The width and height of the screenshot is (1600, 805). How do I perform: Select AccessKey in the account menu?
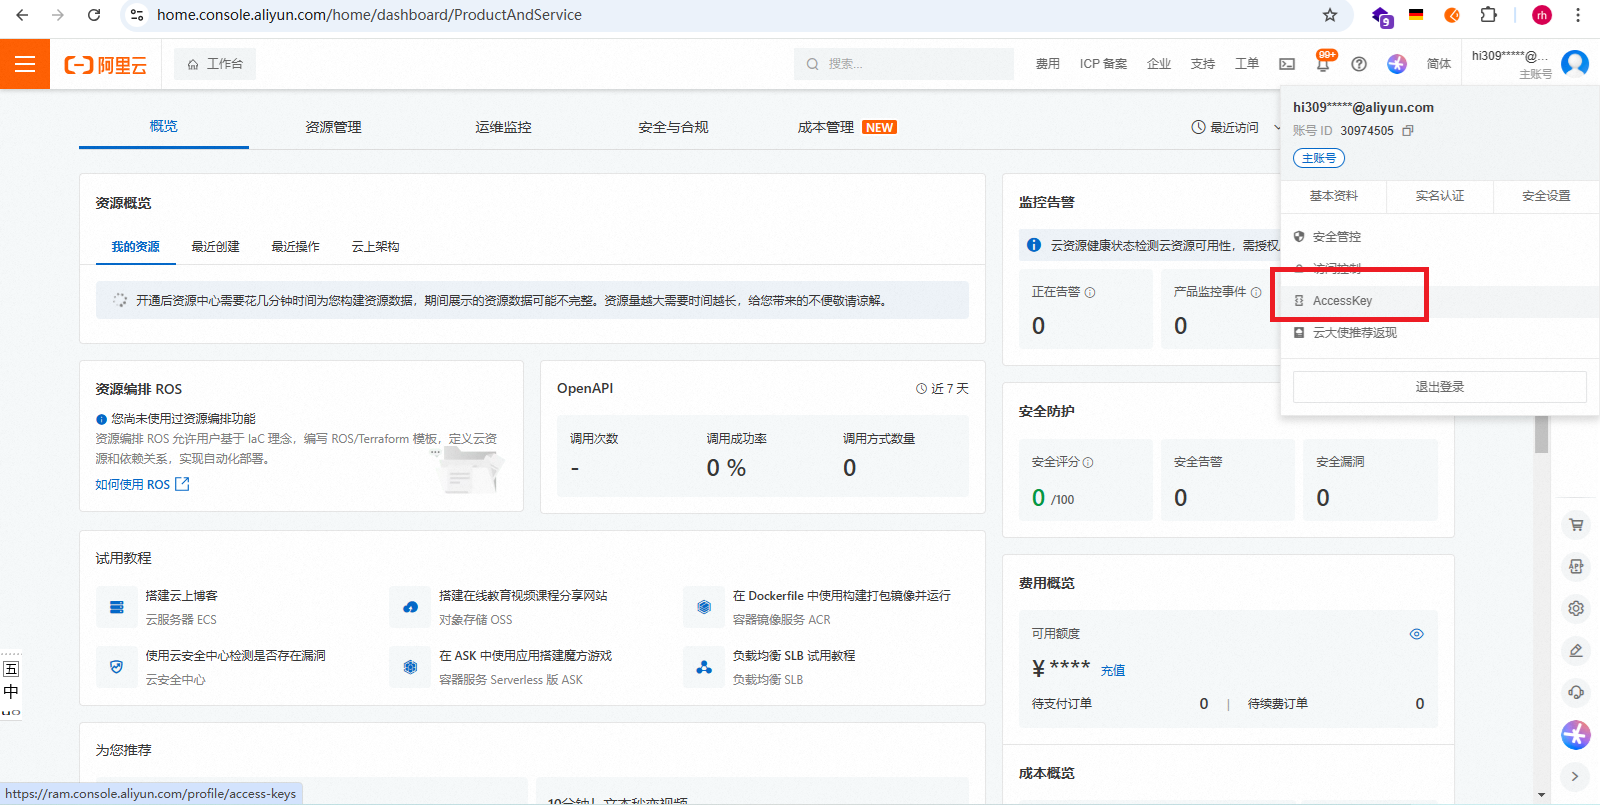1440,301
